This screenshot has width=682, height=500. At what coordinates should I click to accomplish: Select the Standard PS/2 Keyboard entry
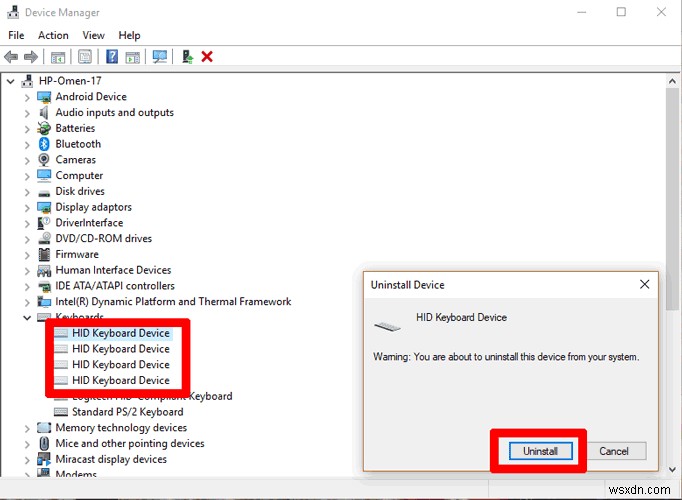point(127,412)
